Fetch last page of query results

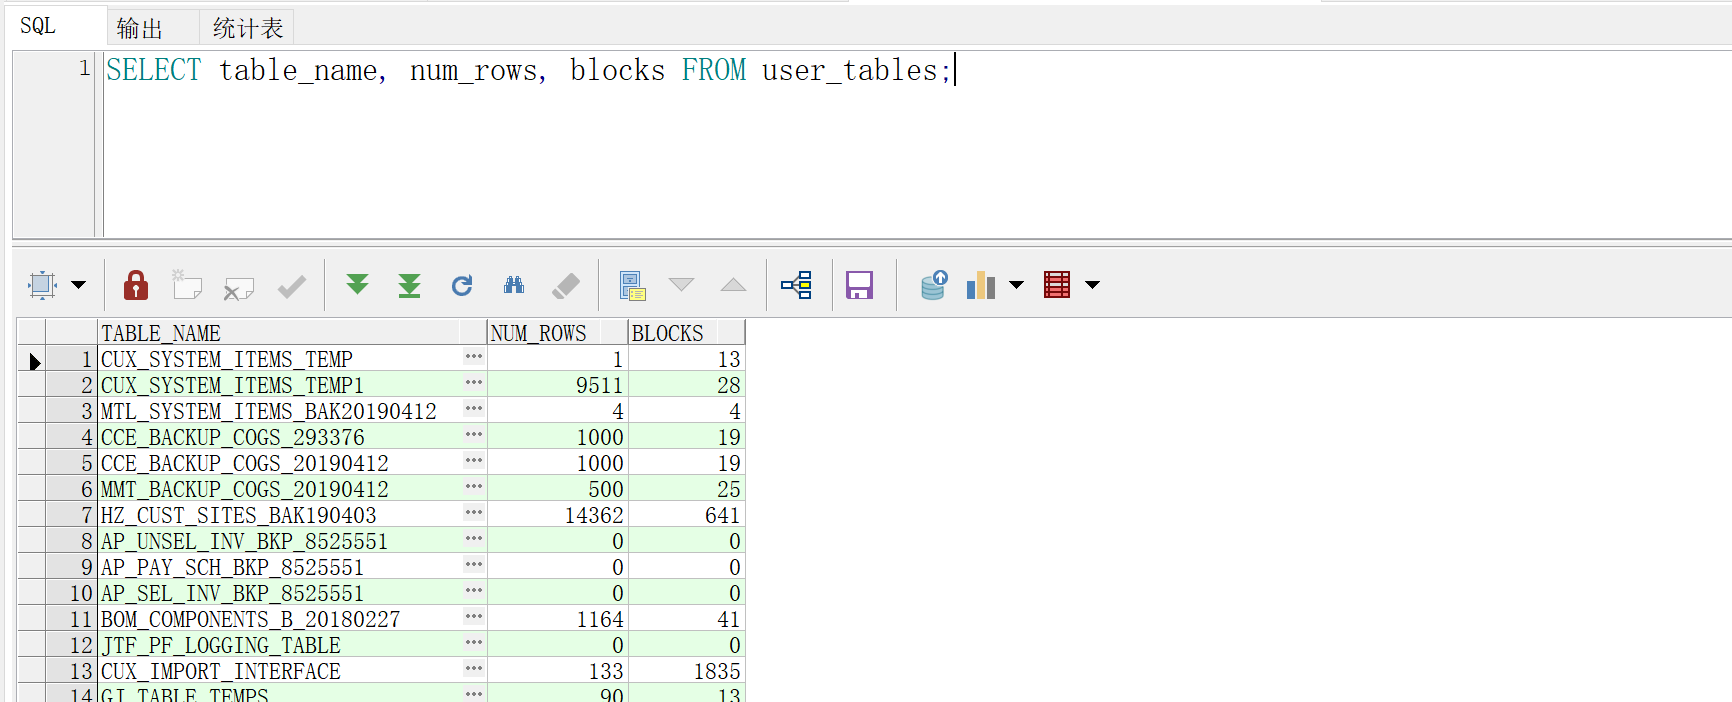pyautogui.click(x=409, y=286)
